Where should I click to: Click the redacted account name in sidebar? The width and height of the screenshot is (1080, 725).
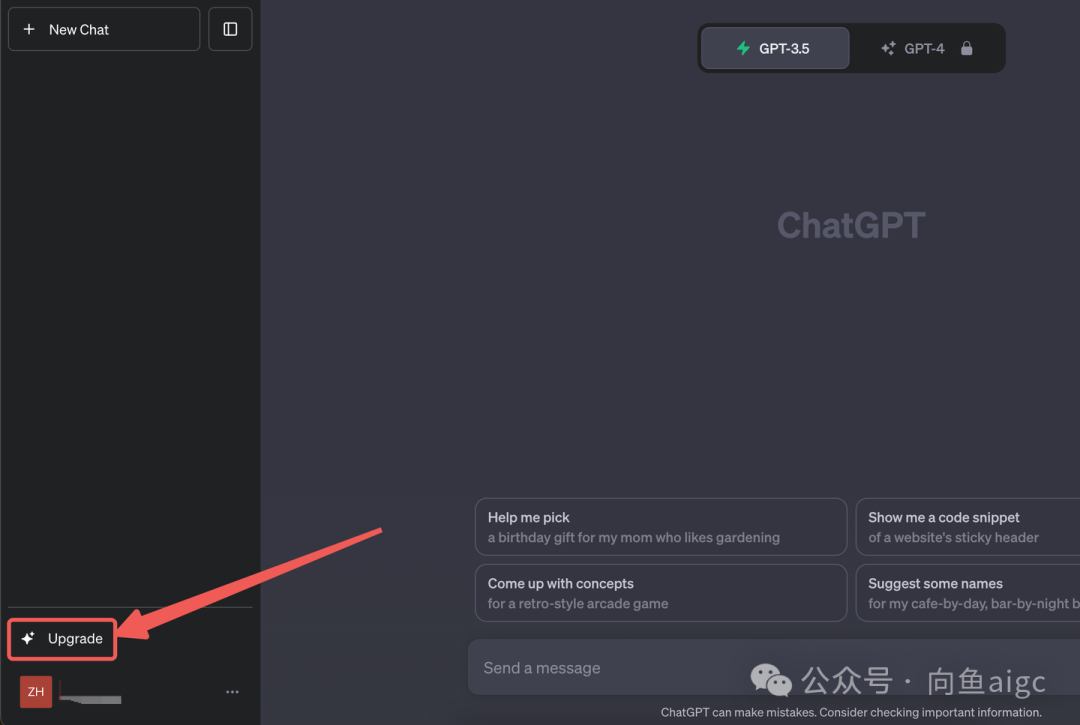(91, 692)
